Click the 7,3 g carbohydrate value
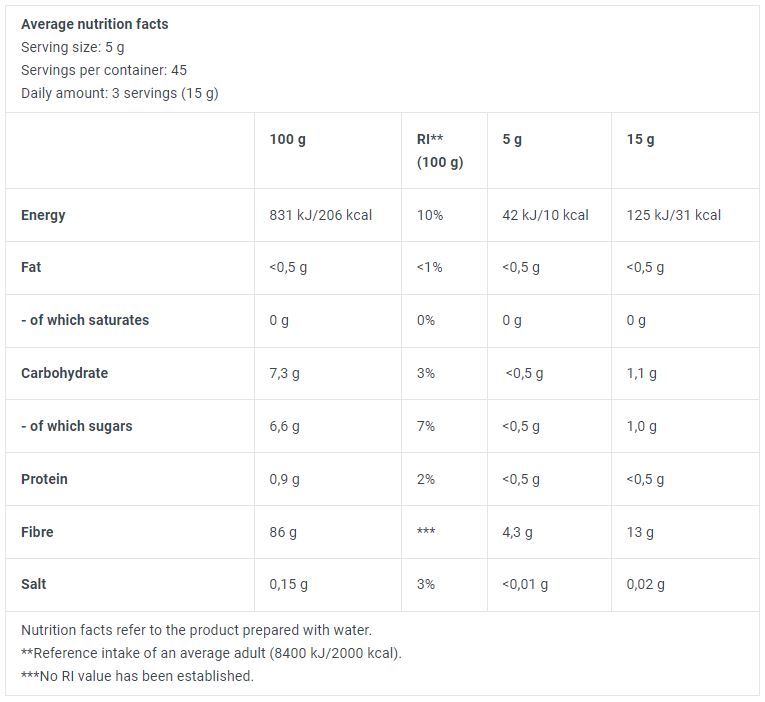Image resolution: width=765 pixels, height=702 pixels. (x=284, y=373)
